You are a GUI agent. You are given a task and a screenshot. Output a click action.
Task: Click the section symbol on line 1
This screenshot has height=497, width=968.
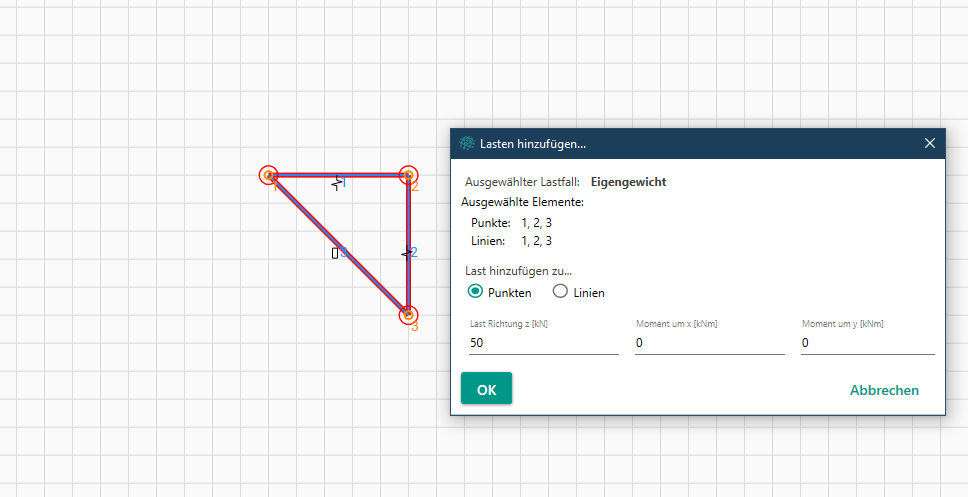point(337,183)
